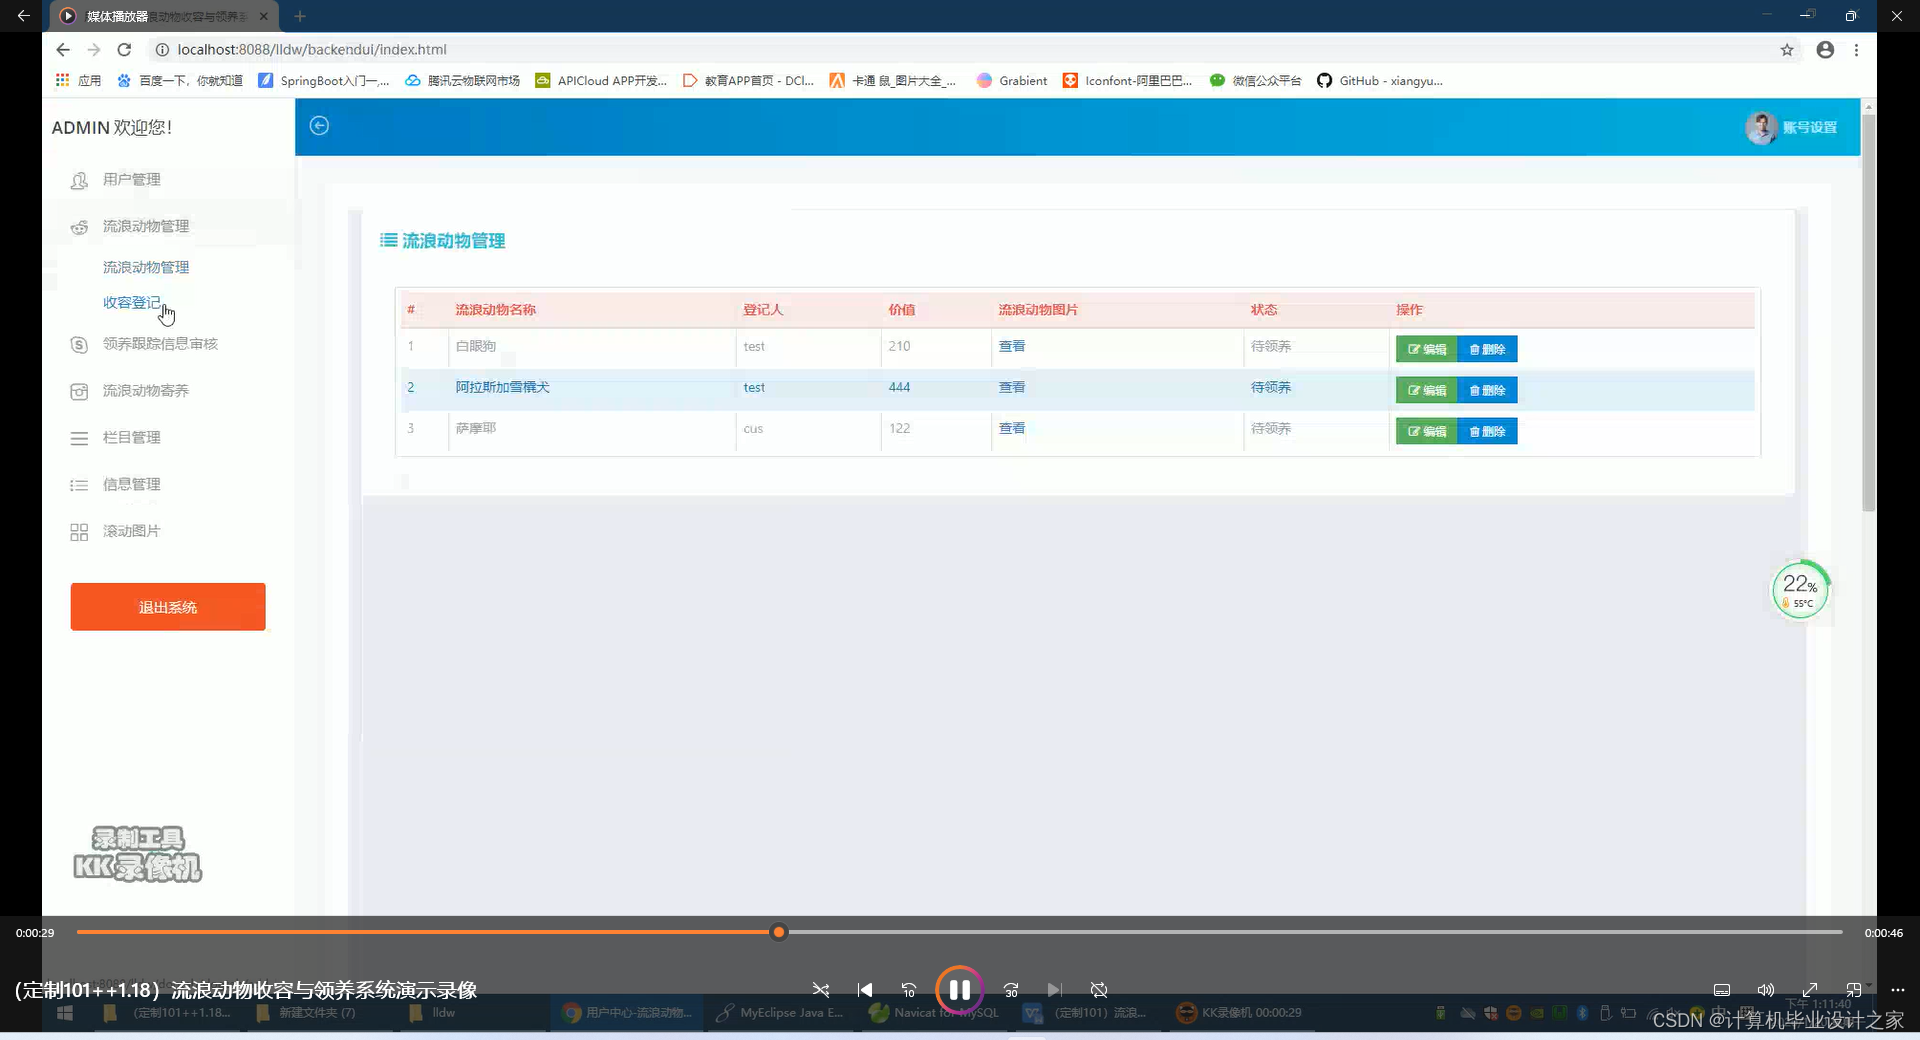Enter full screen view

click(x=1810, y=990)
